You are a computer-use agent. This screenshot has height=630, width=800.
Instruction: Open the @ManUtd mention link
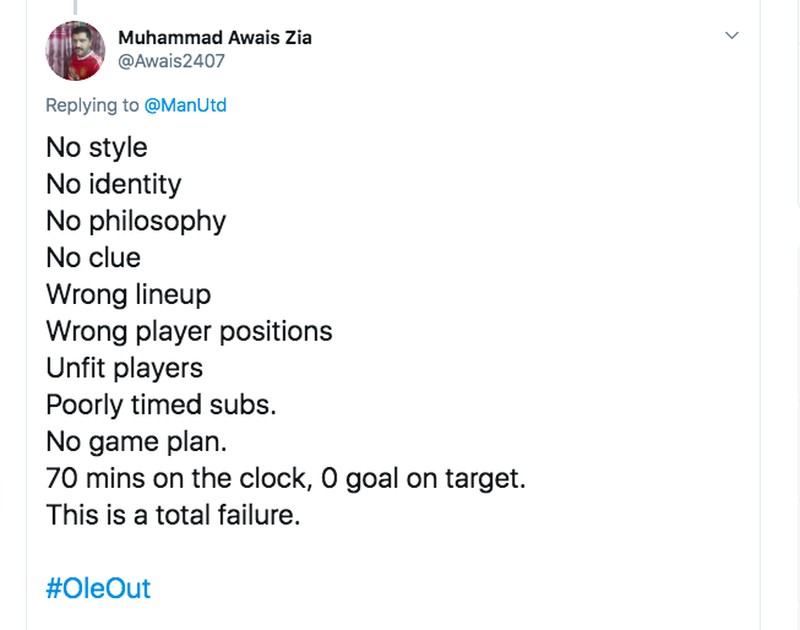186,105
